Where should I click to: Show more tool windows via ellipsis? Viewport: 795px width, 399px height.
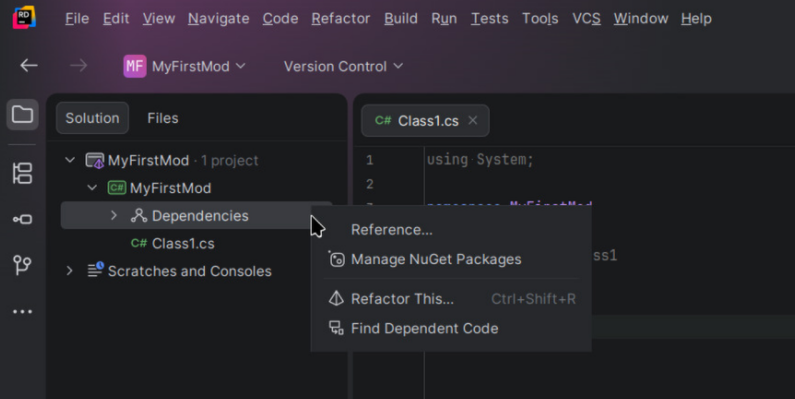click(22, 311)
